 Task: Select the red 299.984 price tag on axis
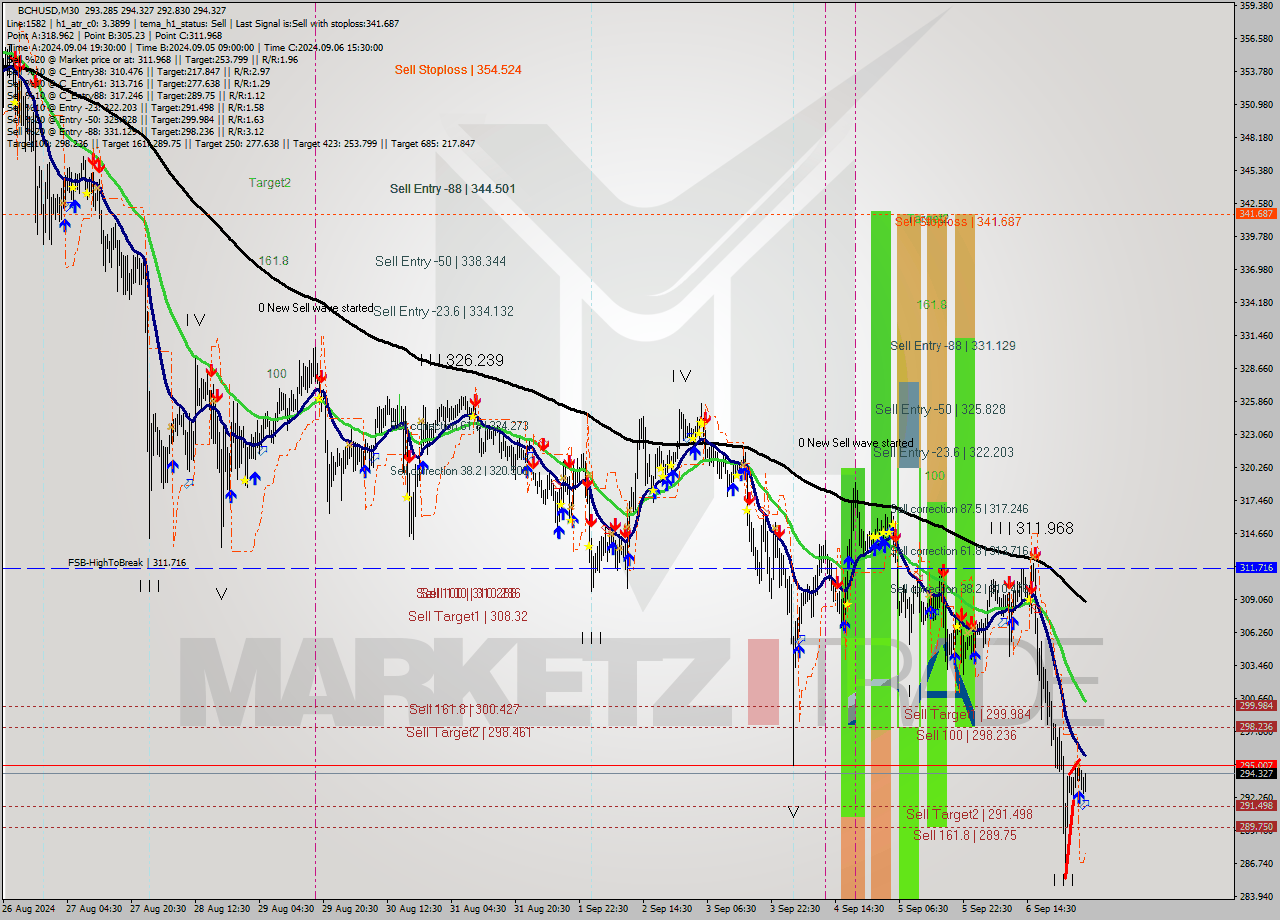click(1256, 706)
